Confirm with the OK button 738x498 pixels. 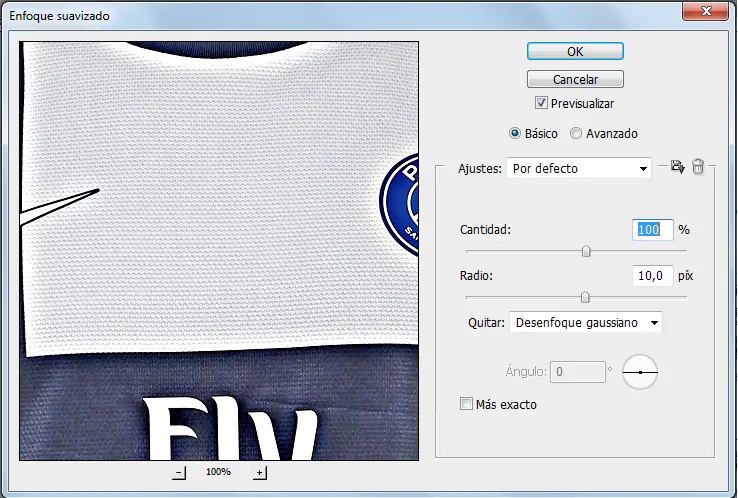575,51
